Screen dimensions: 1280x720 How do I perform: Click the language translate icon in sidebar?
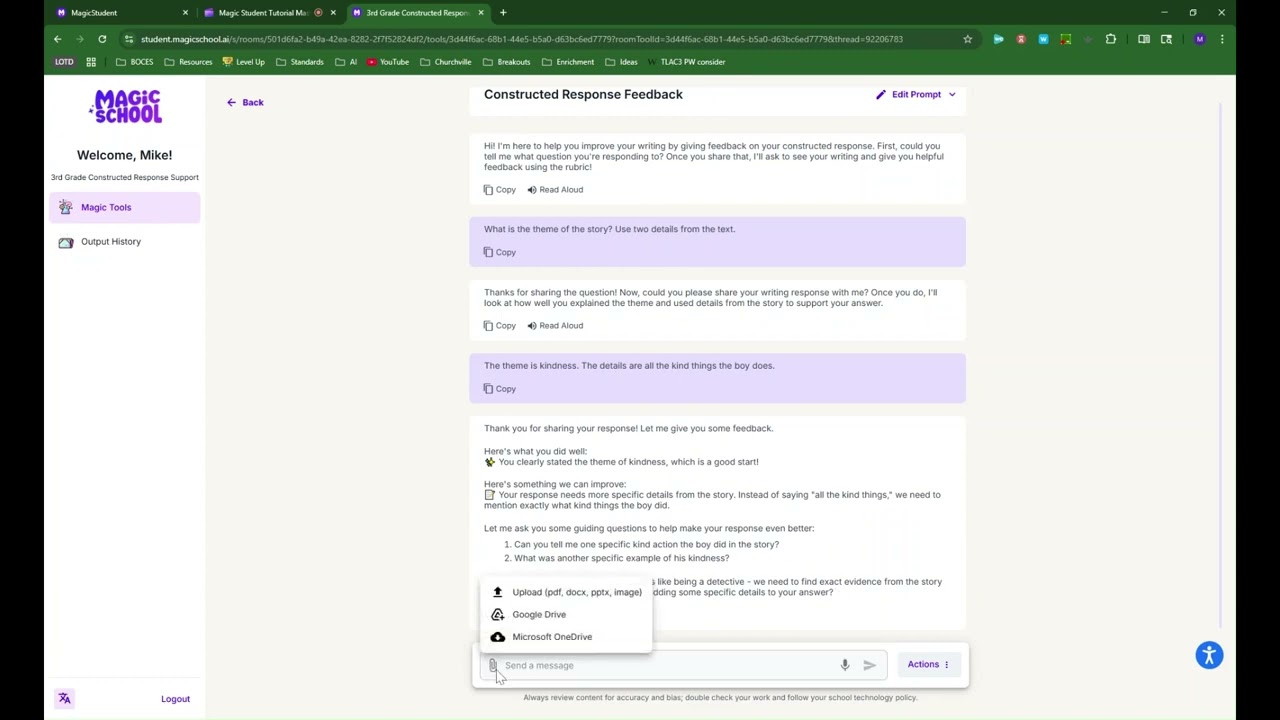pyautogui.click(x=64, y=698)
